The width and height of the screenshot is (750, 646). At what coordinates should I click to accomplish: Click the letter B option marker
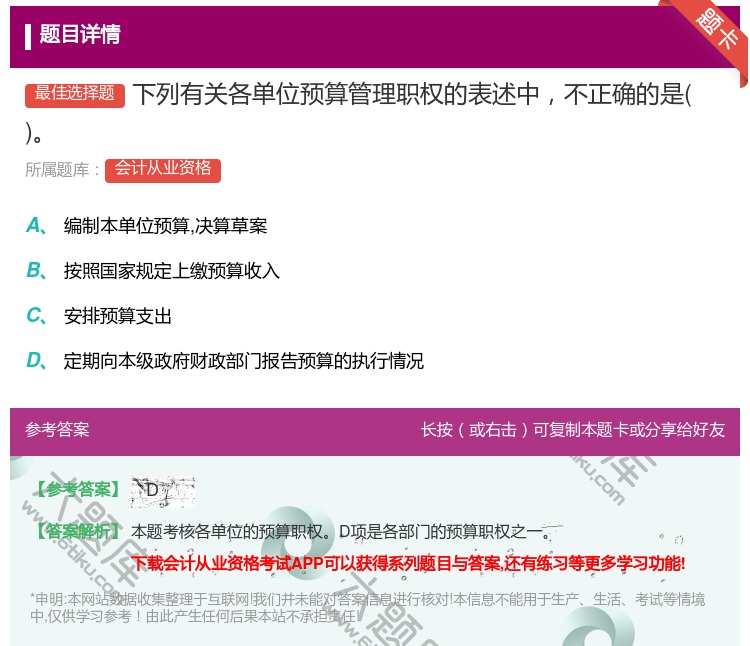pos(36,271)
